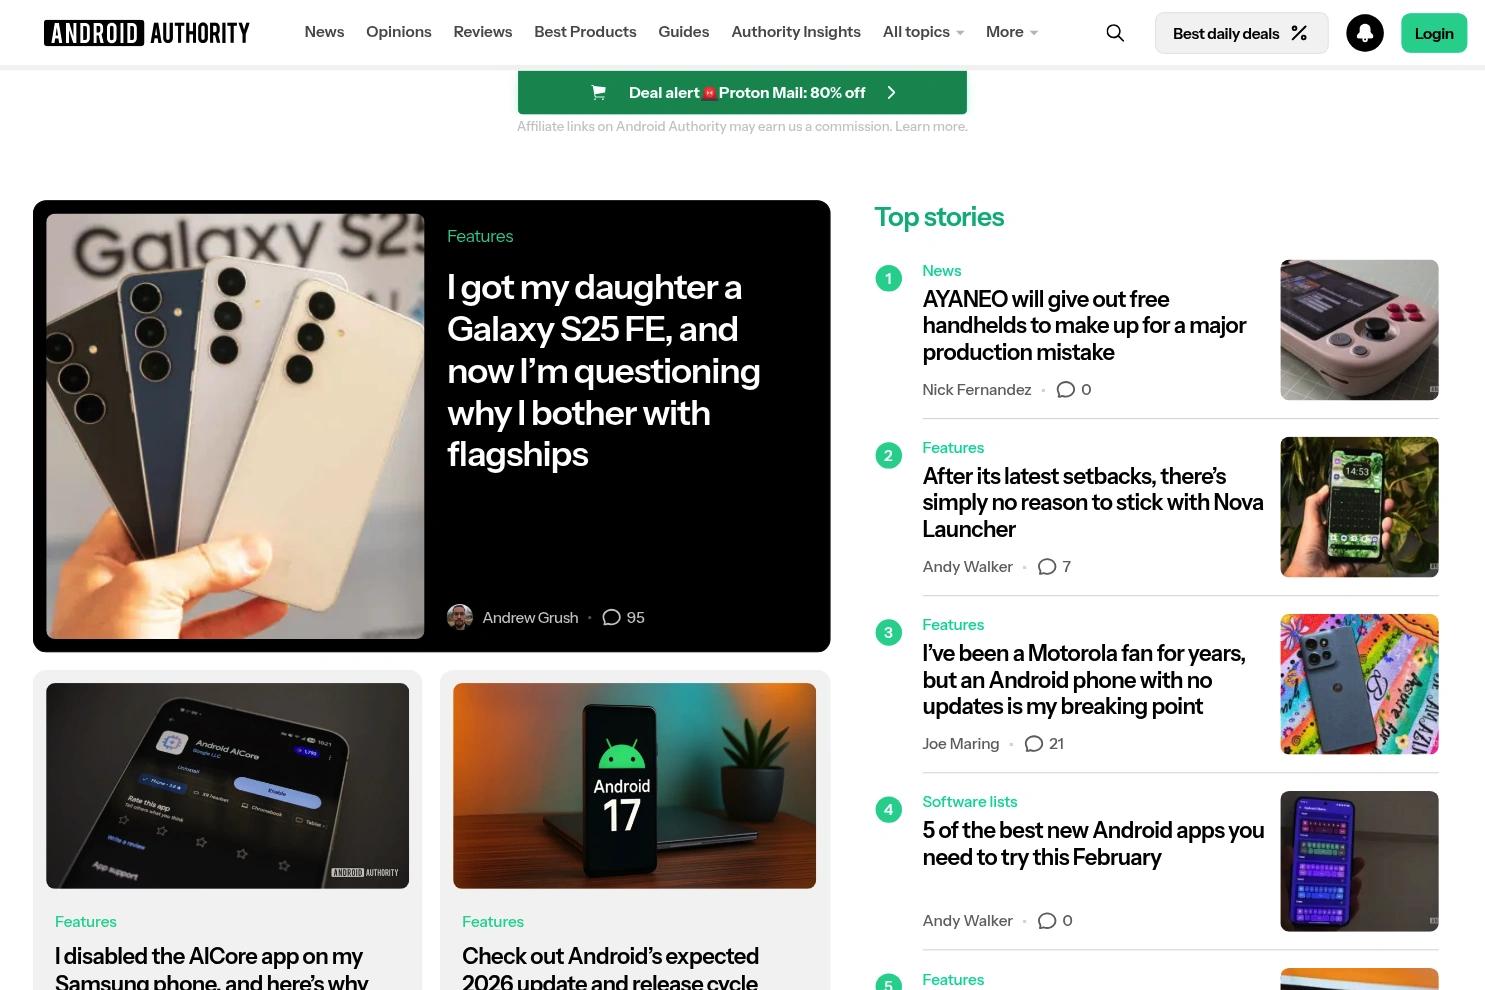
Task: Click the News category above AYANEO story
Action: tap(942, 271)
